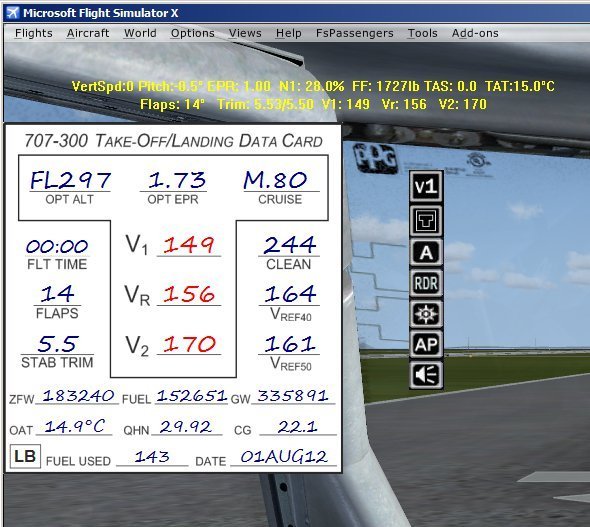Image resolution: width=590 pixels, height=527 pixels.
Task: Click the OAT 14.9°C value
Action: click(75, 427)
